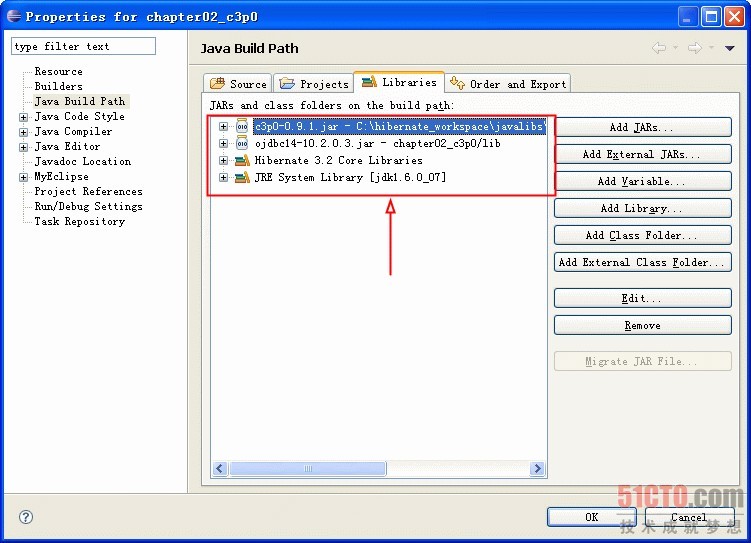Click the ojdbc14-10.2.0.3.jar jar icon

[242, 143]
